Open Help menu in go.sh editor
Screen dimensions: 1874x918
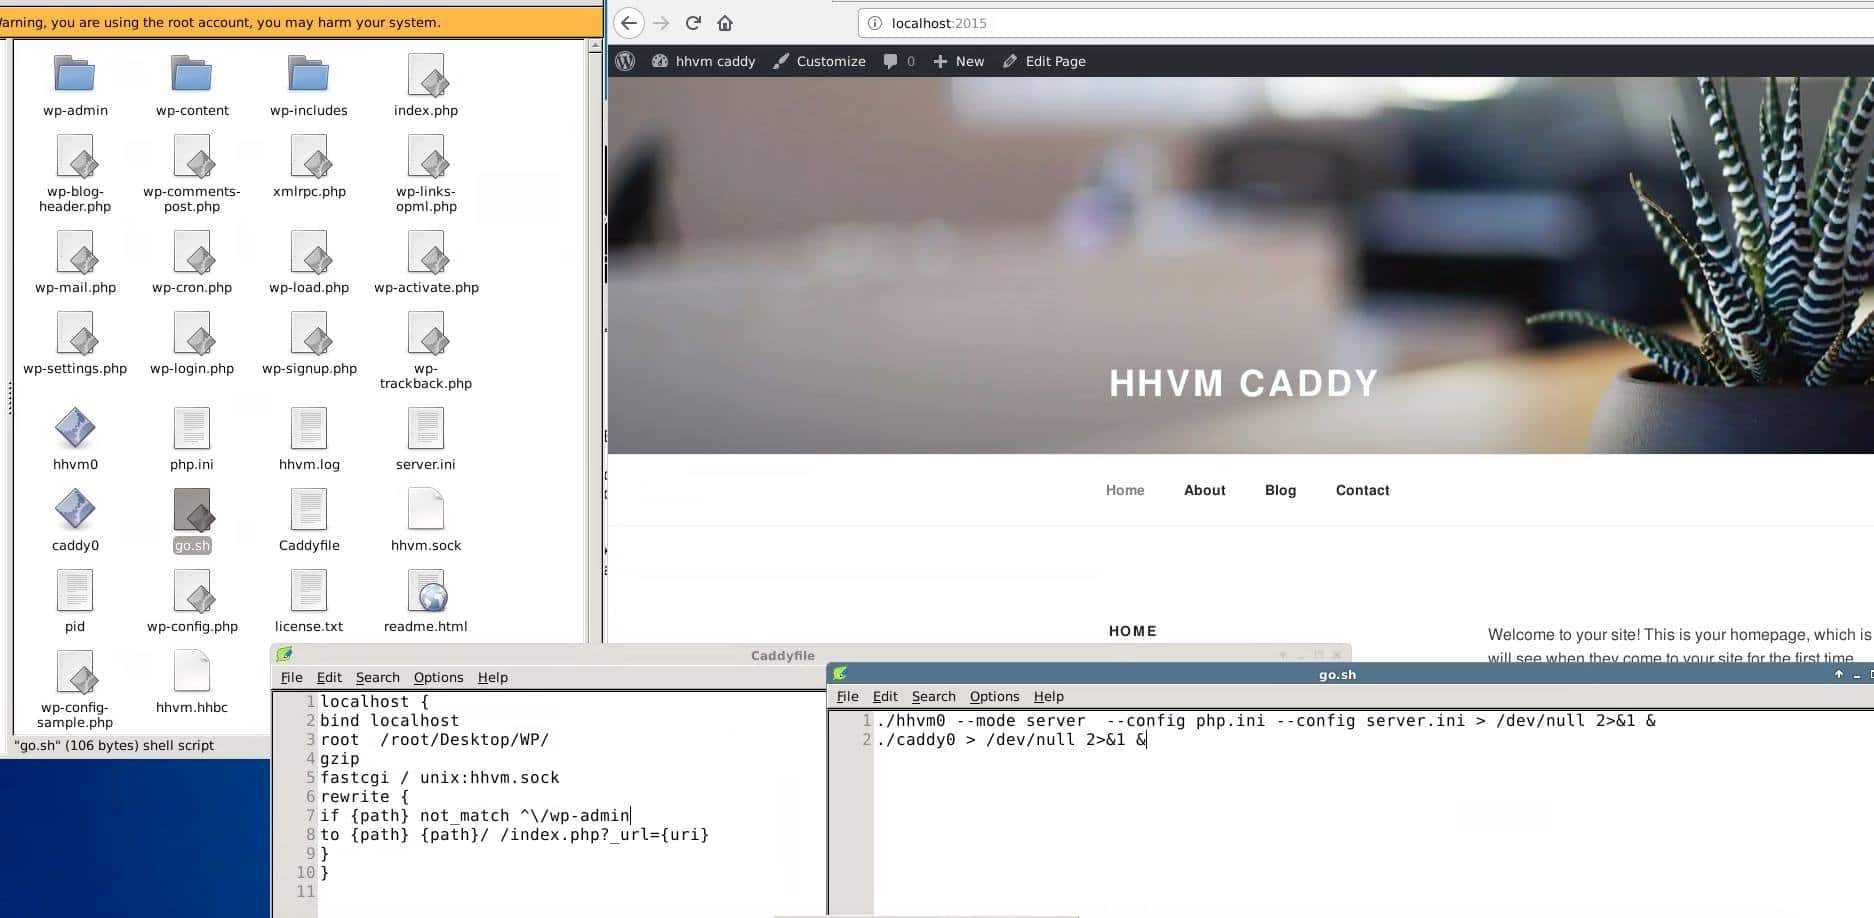[1048, 696]
